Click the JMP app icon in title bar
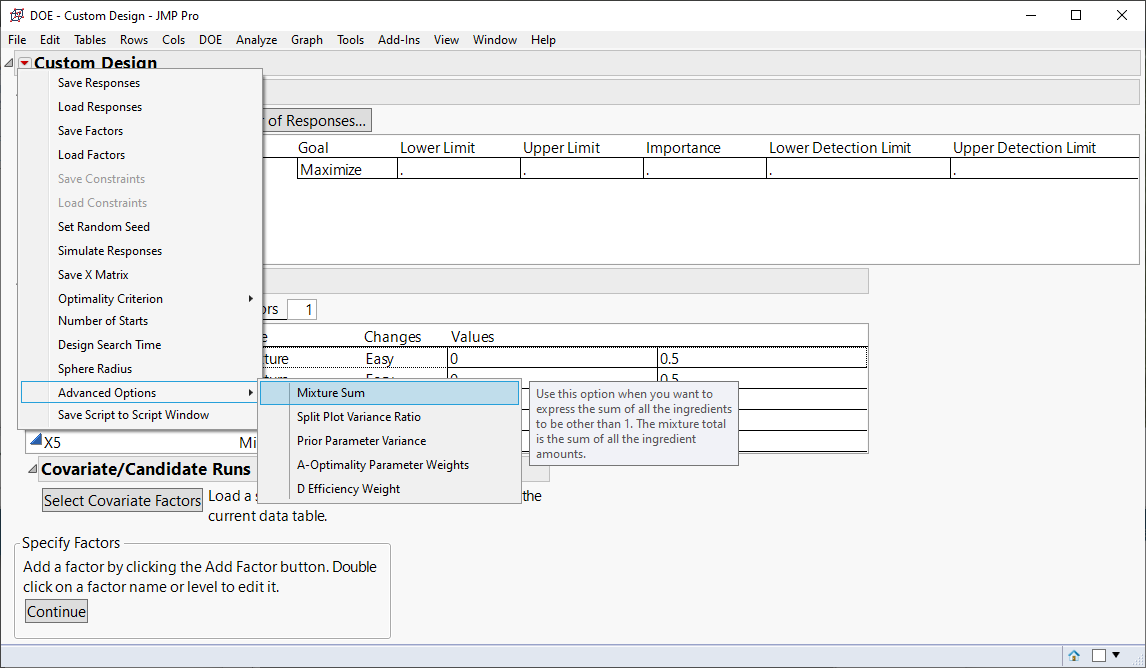Screen dimensions: 1146x668 click(x=16, y=16)
